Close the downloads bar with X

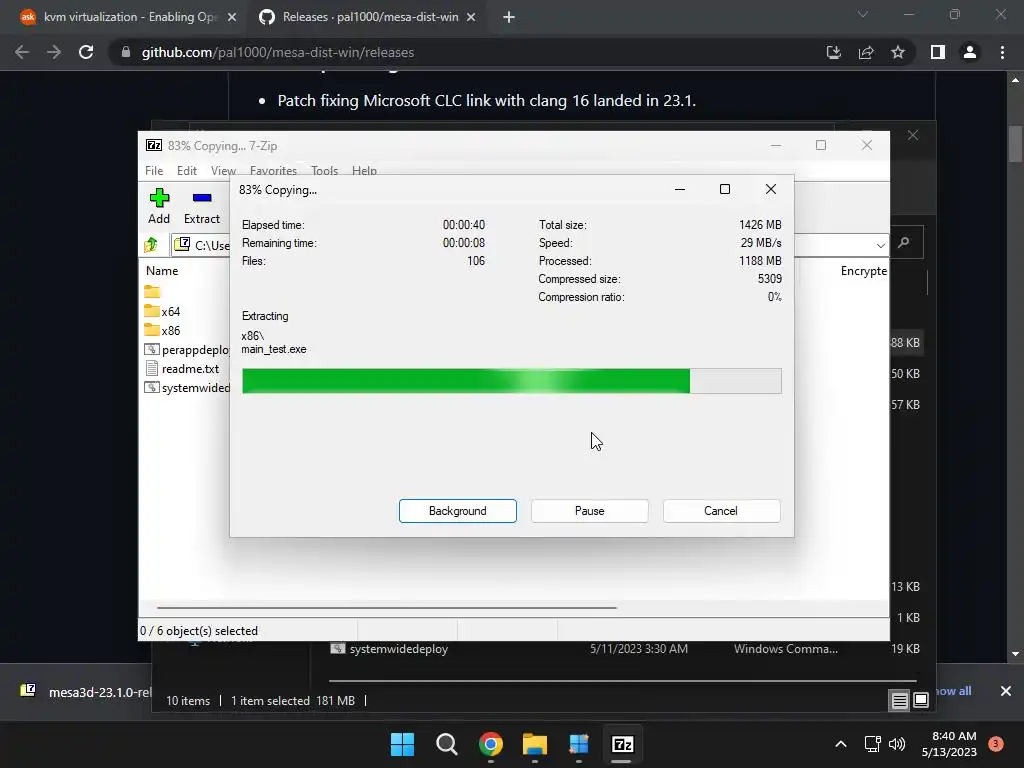pos(1006,691)
